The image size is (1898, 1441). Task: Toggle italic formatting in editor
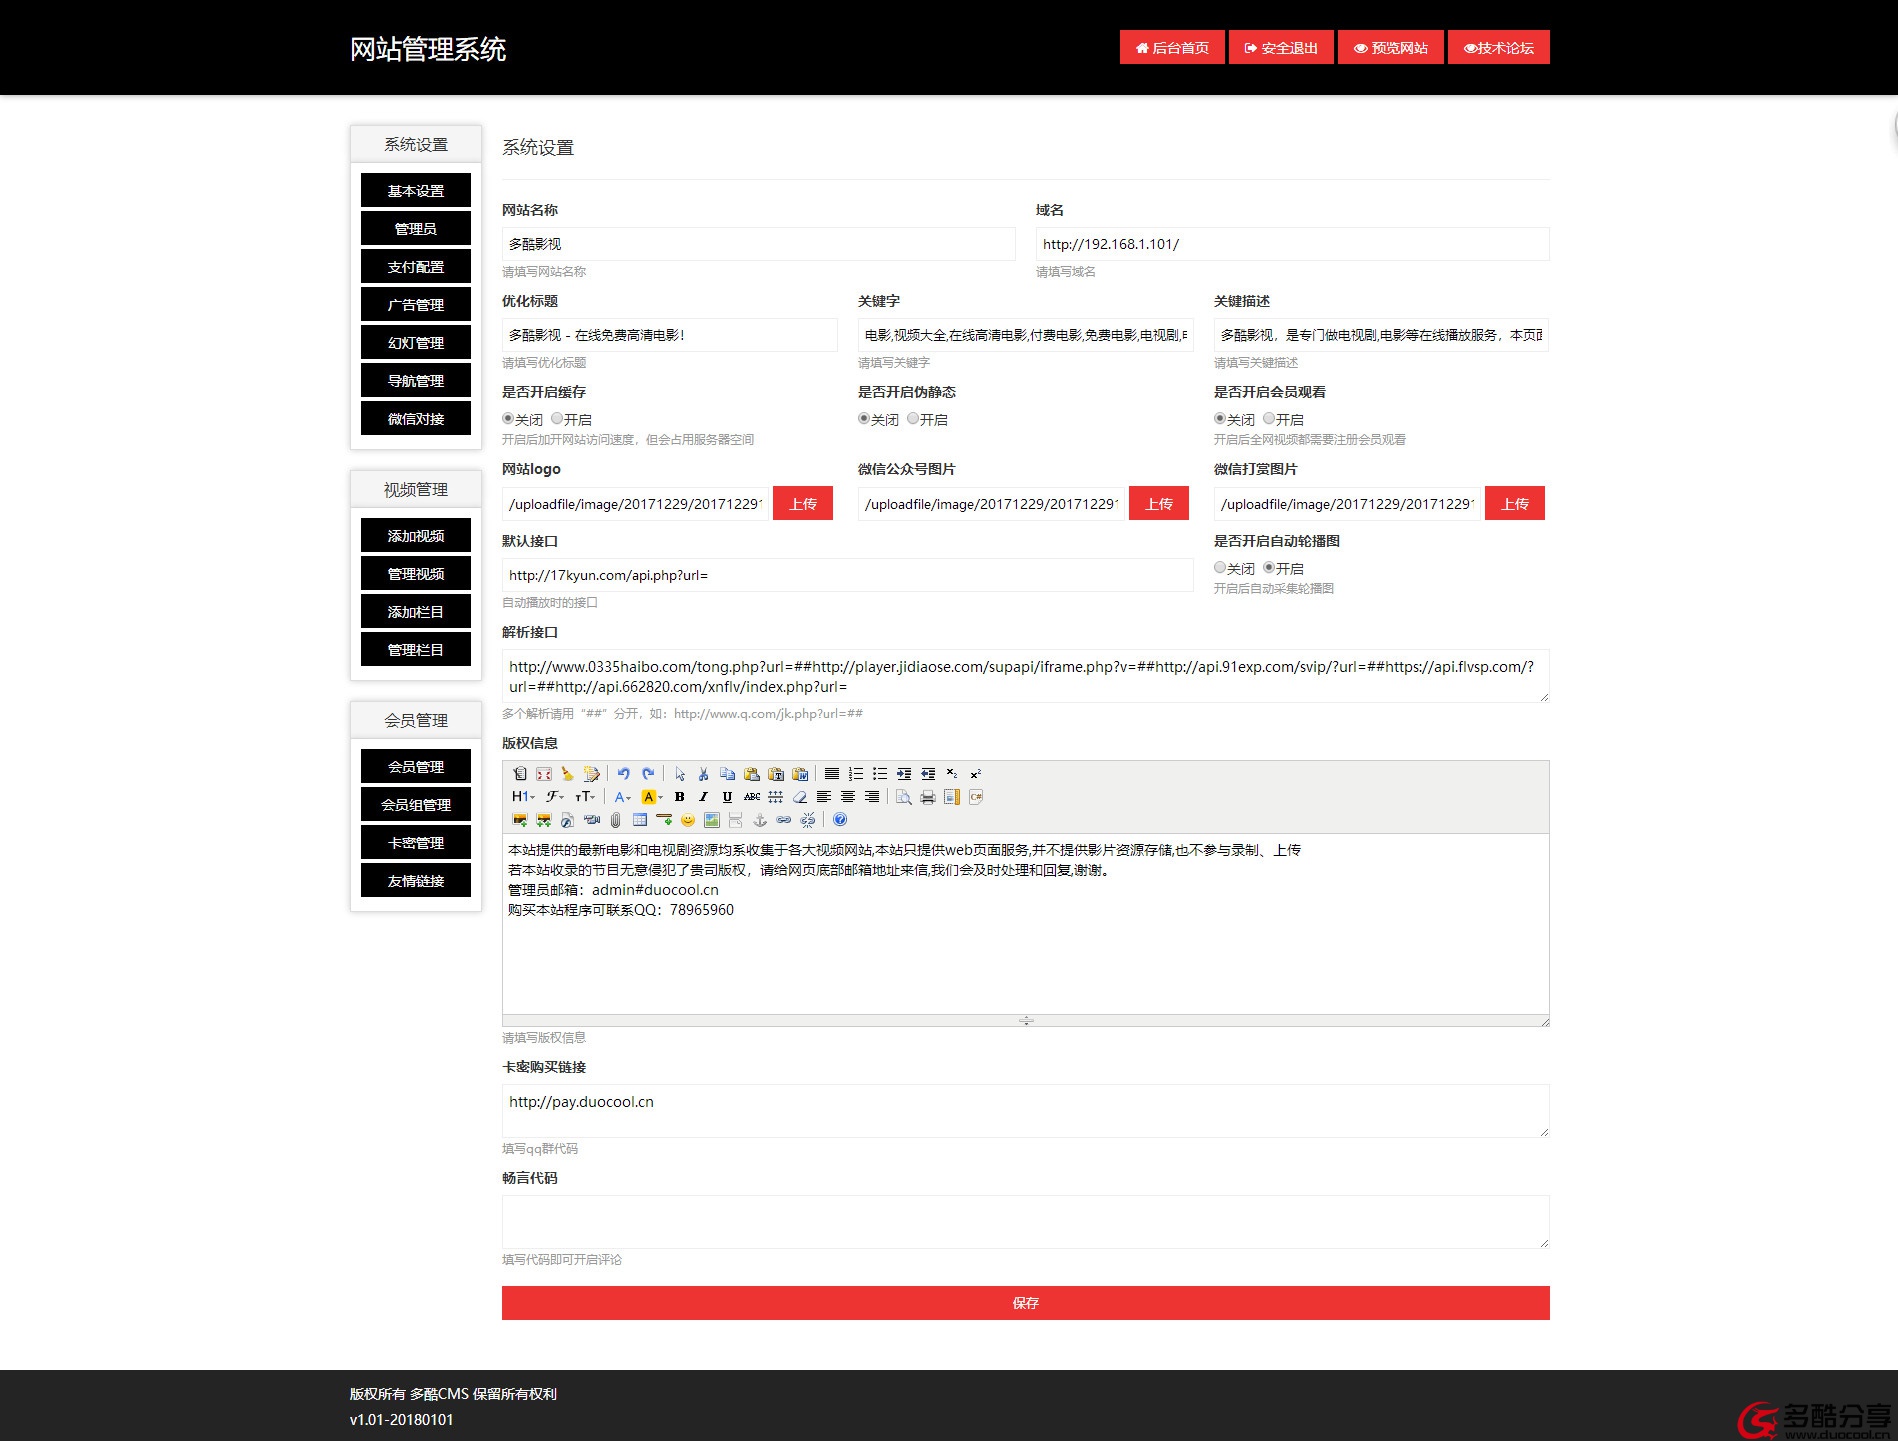[x=703, y=797]
